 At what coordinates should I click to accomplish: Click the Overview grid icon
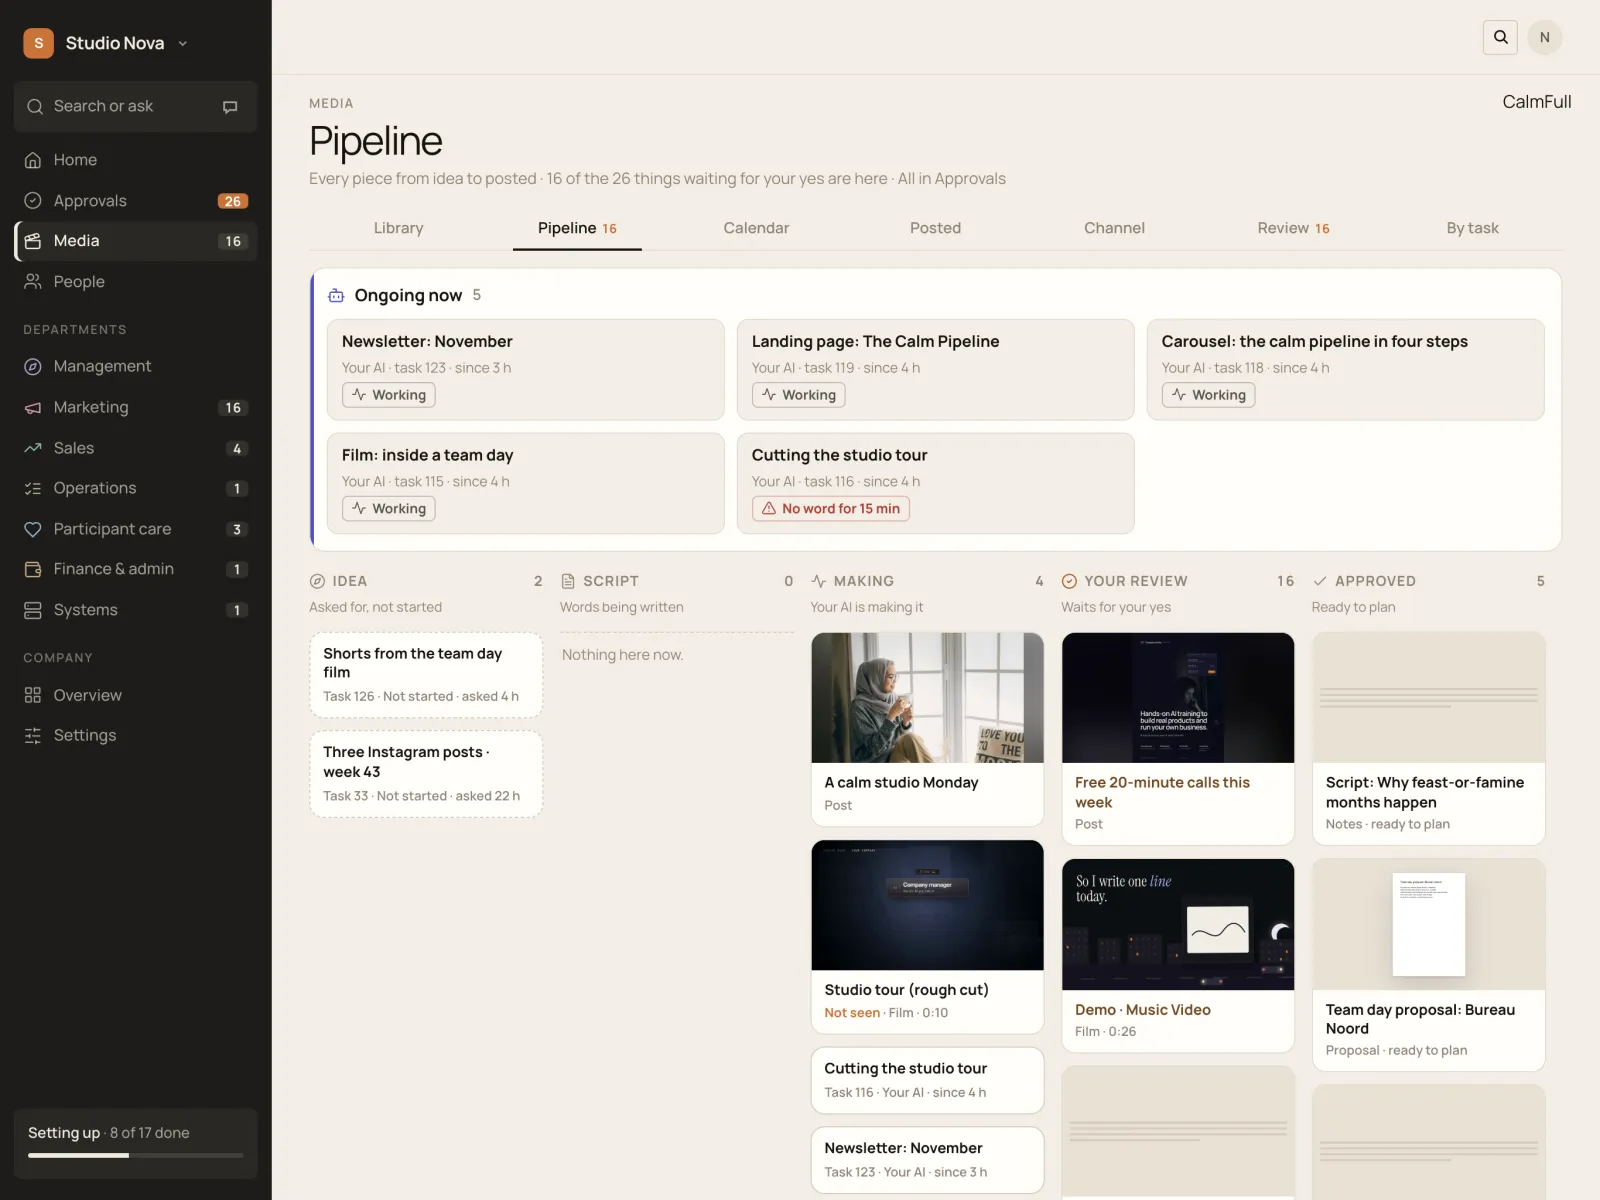coord(33,695)
